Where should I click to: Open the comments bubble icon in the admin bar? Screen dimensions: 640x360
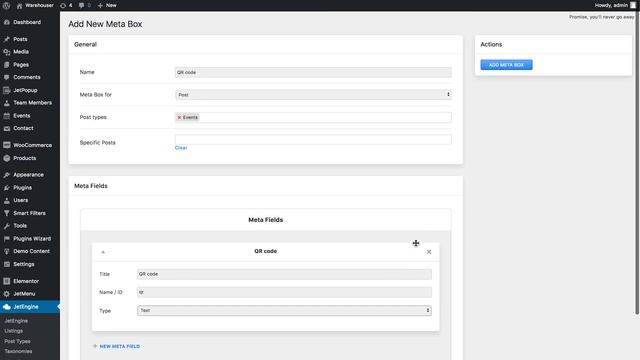81,5
